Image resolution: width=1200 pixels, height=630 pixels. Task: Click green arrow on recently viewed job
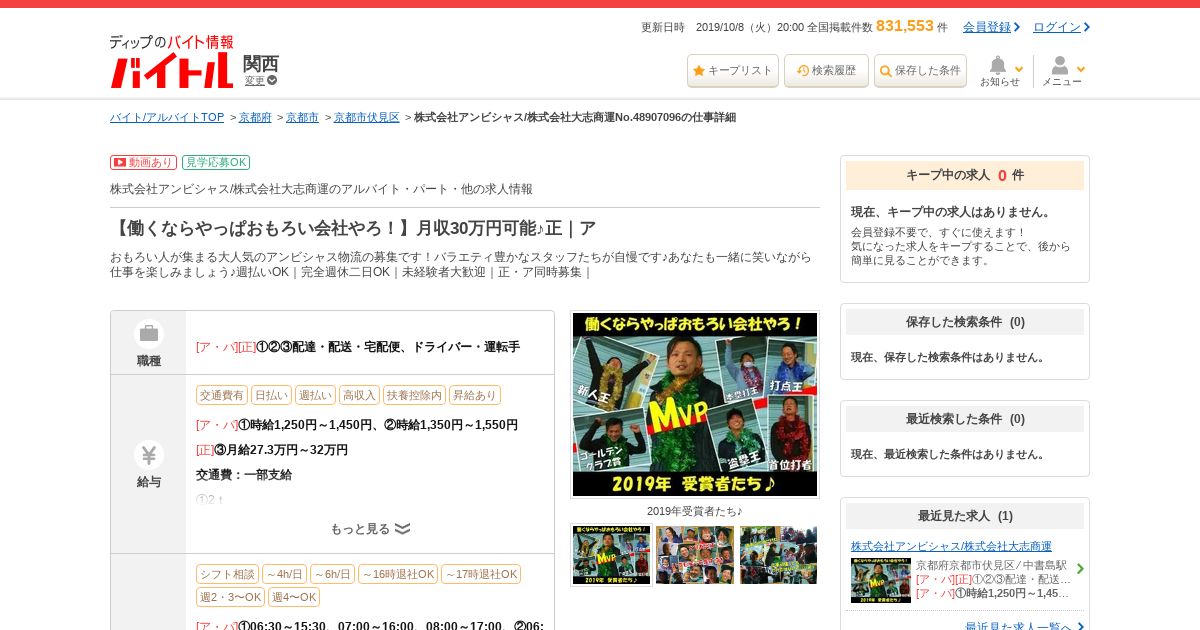point(1080,569)
